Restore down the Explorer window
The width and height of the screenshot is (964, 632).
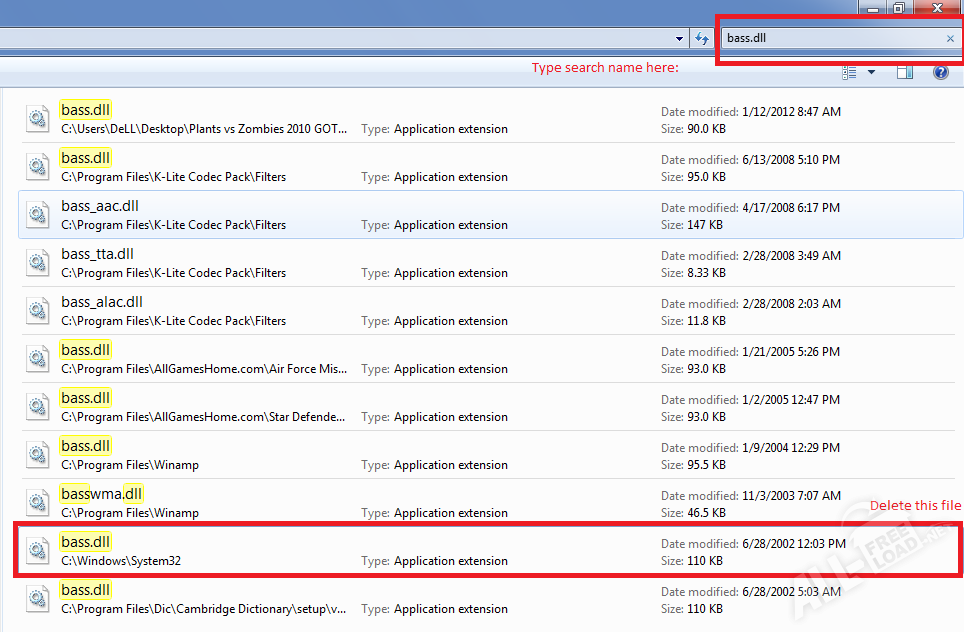click(899, 8)
